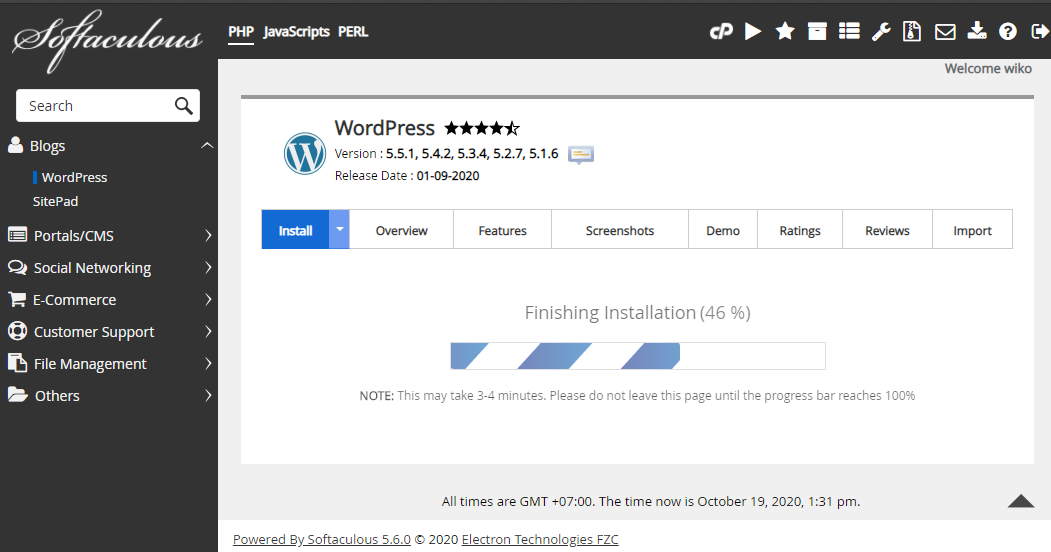Click the WordPress logo icon
Screen dimensions: 1051x552
pyautogui.click(x=305, y=153)
